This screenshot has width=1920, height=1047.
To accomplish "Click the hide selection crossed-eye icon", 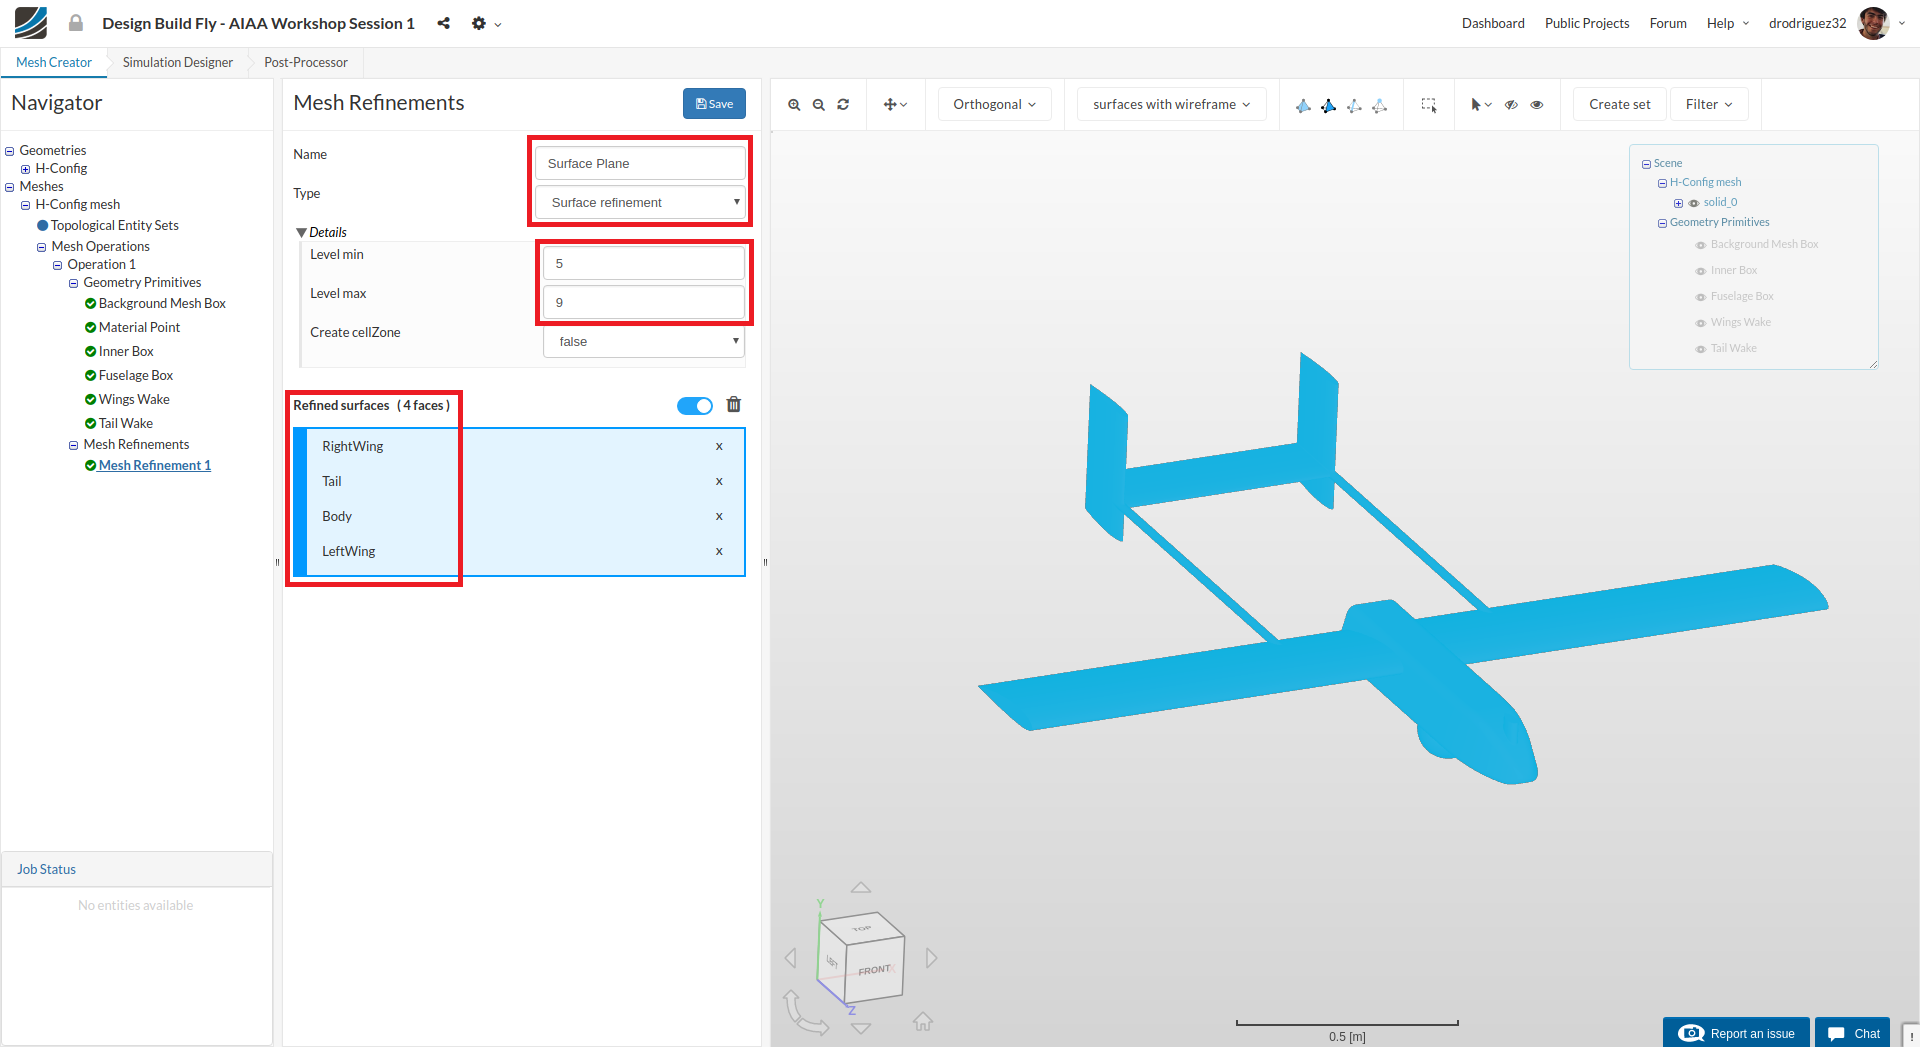I will tap(1512, 104).
